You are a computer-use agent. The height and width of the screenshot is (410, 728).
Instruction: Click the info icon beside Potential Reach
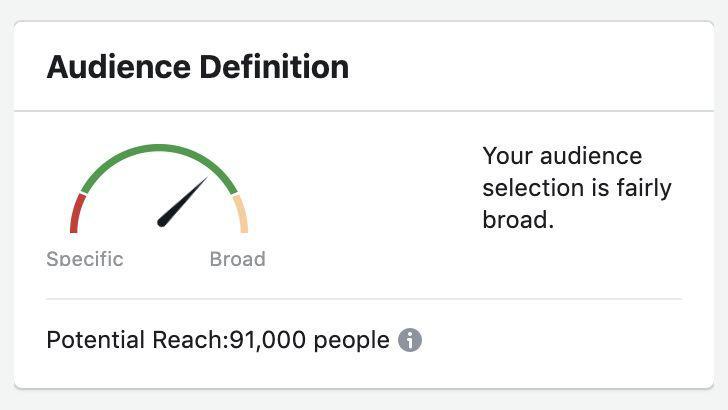410,340
